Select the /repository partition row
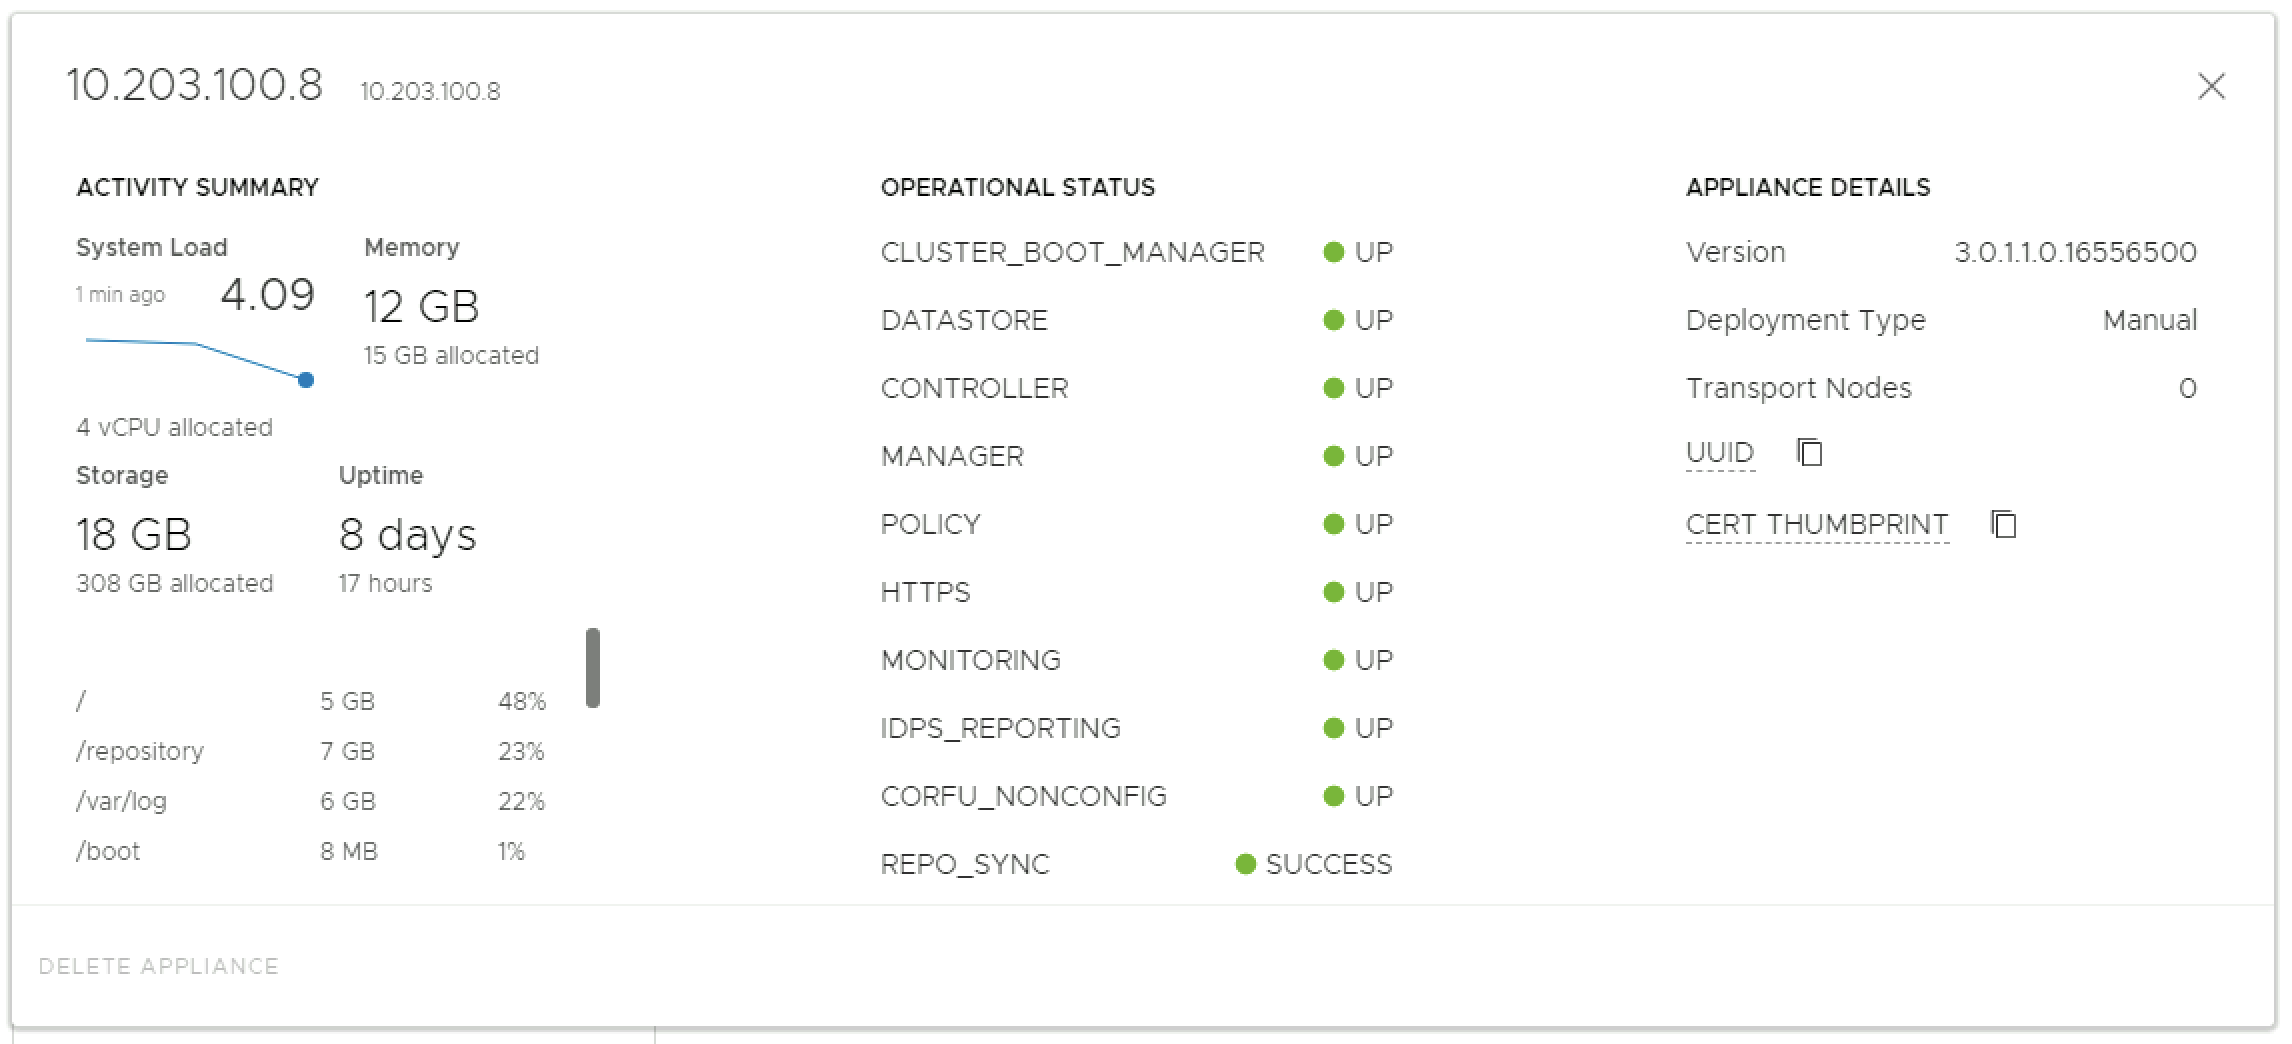Viewport: 2292px width, 1044px height. coord(310,751)
